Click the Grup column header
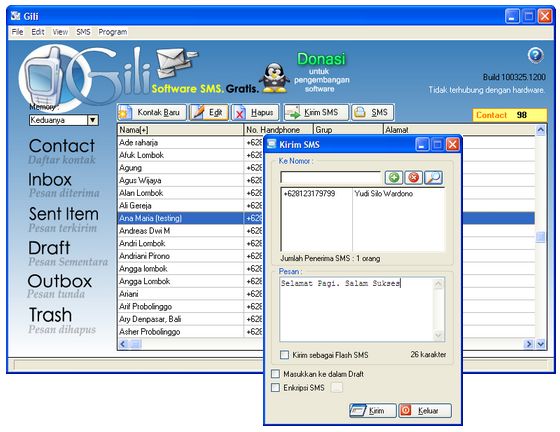 (348, 130)
